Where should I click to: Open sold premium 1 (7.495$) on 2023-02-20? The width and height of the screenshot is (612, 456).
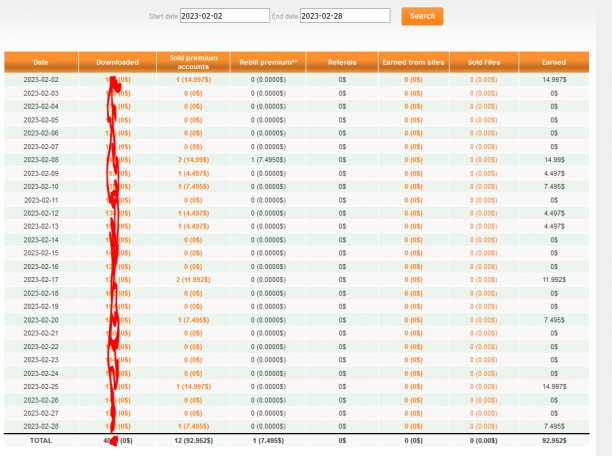[193, 320]
